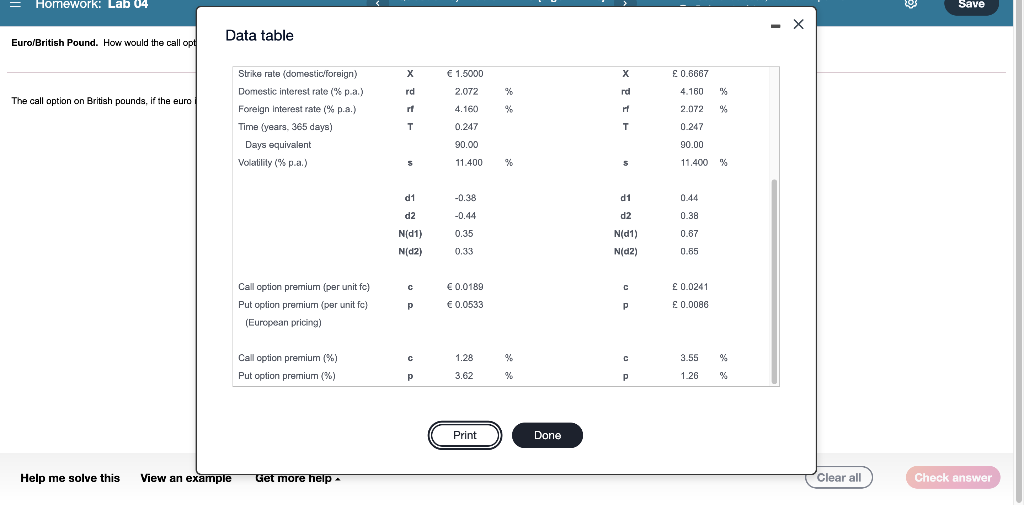Open the hamburger menu in the header
The image size is (1024, 505).
[16, 5]
